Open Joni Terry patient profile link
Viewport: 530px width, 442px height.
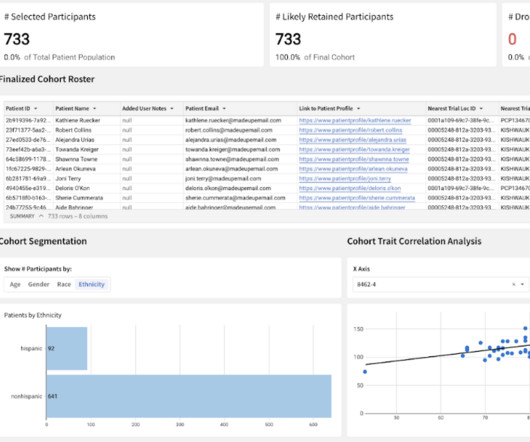pos(345,178)
